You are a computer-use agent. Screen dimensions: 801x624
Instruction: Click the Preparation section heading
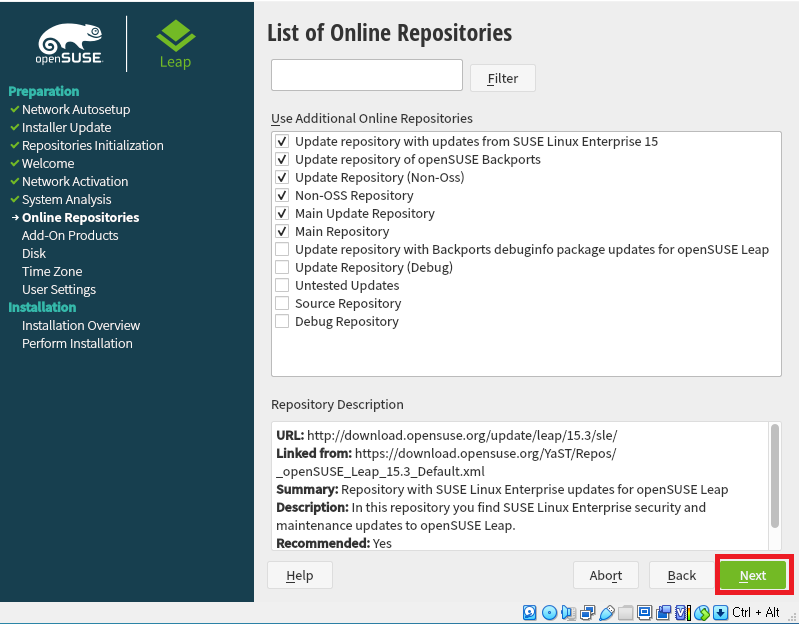pyautogui.click(x=43, y=91)
